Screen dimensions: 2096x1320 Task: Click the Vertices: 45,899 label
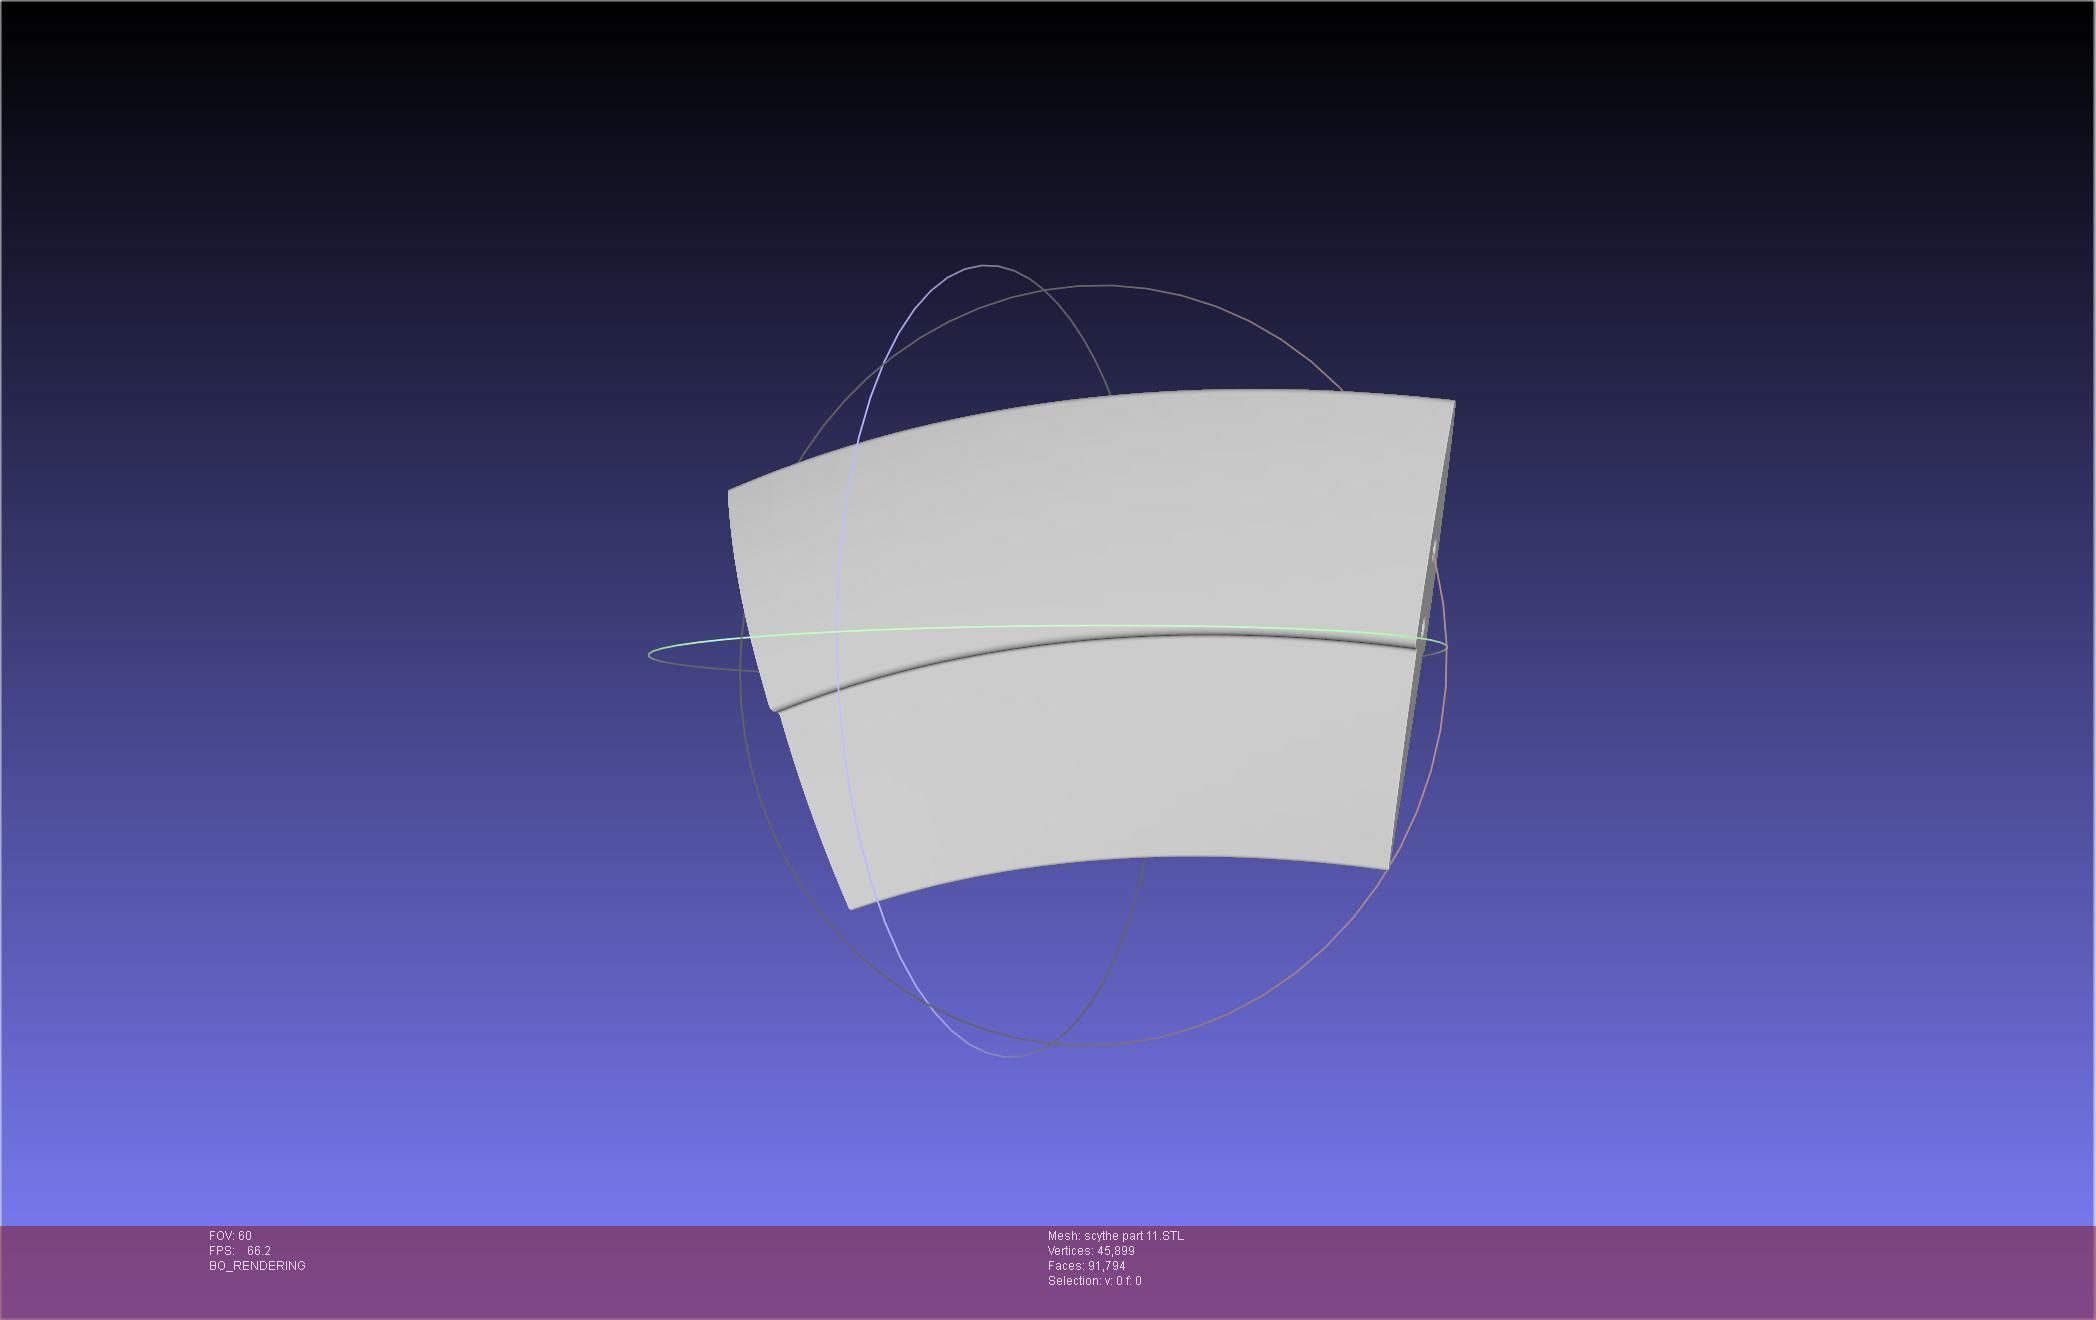pos(1091,1251)
